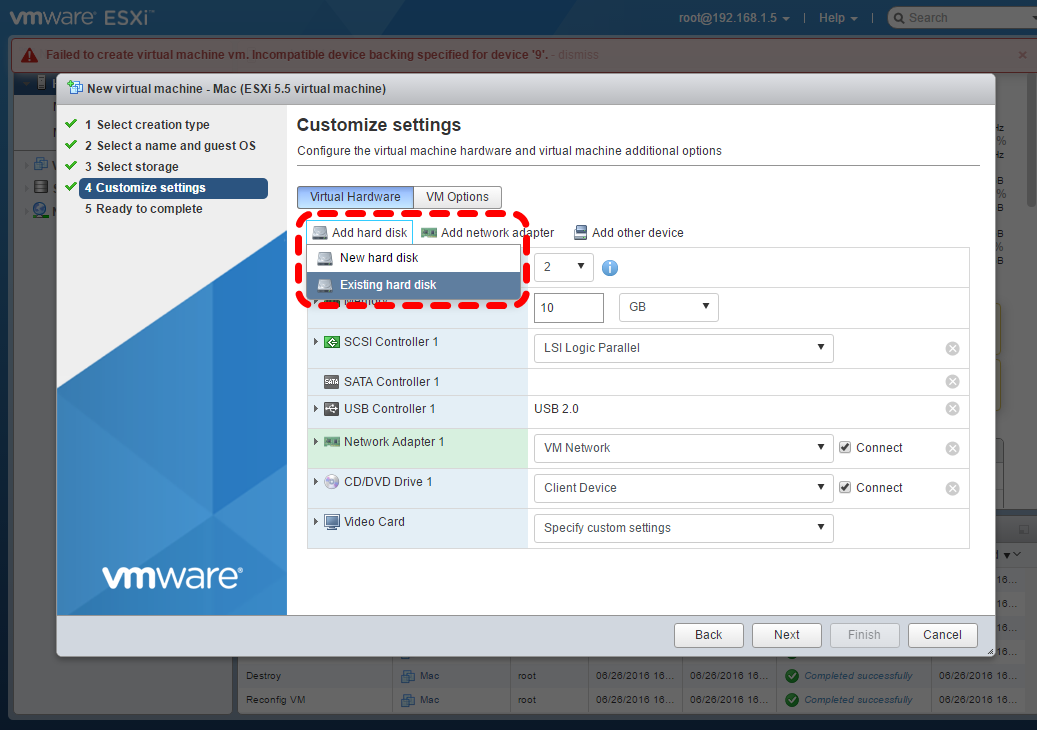Click the New hard disk menu icon

pos(325,258)
